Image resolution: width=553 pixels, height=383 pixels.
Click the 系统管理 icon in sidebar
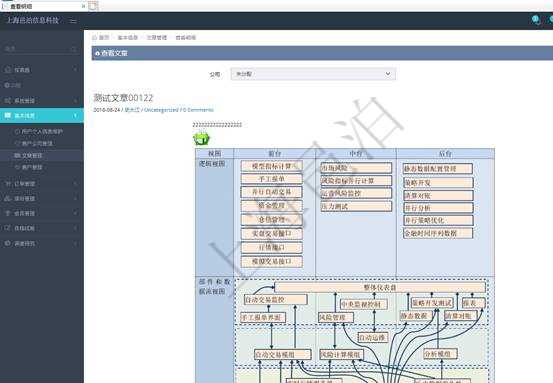coord(8,101)
